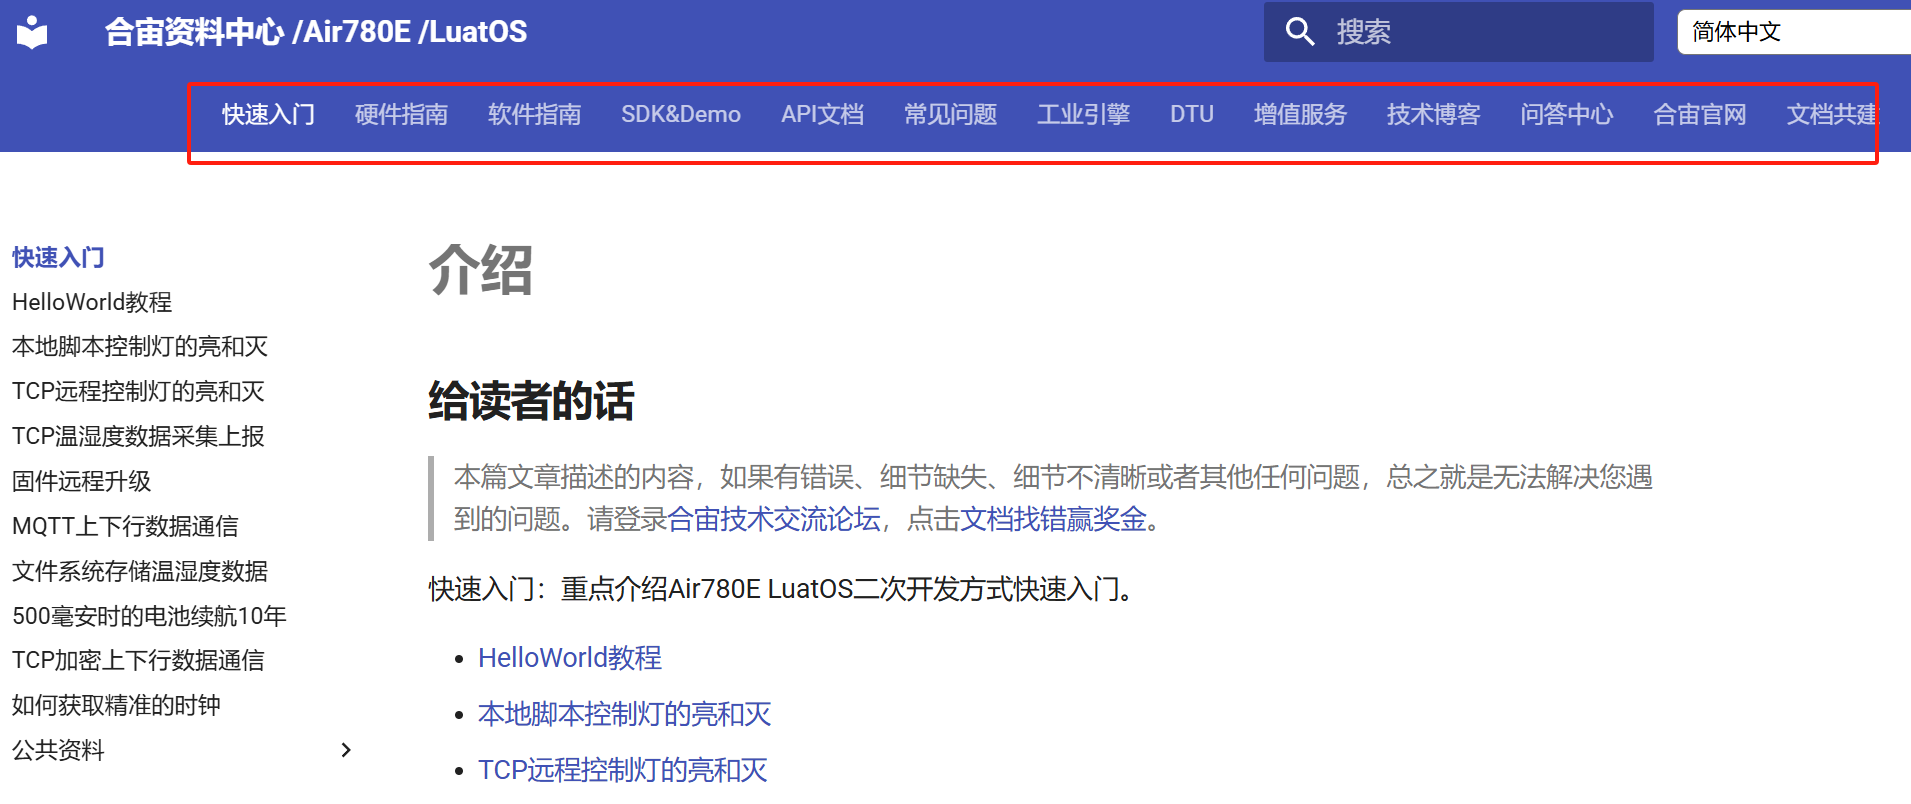1911x804 pixels.
Task: Open 500毫安时的电池续航10年 sidebar item
Action: click(149, 616)
